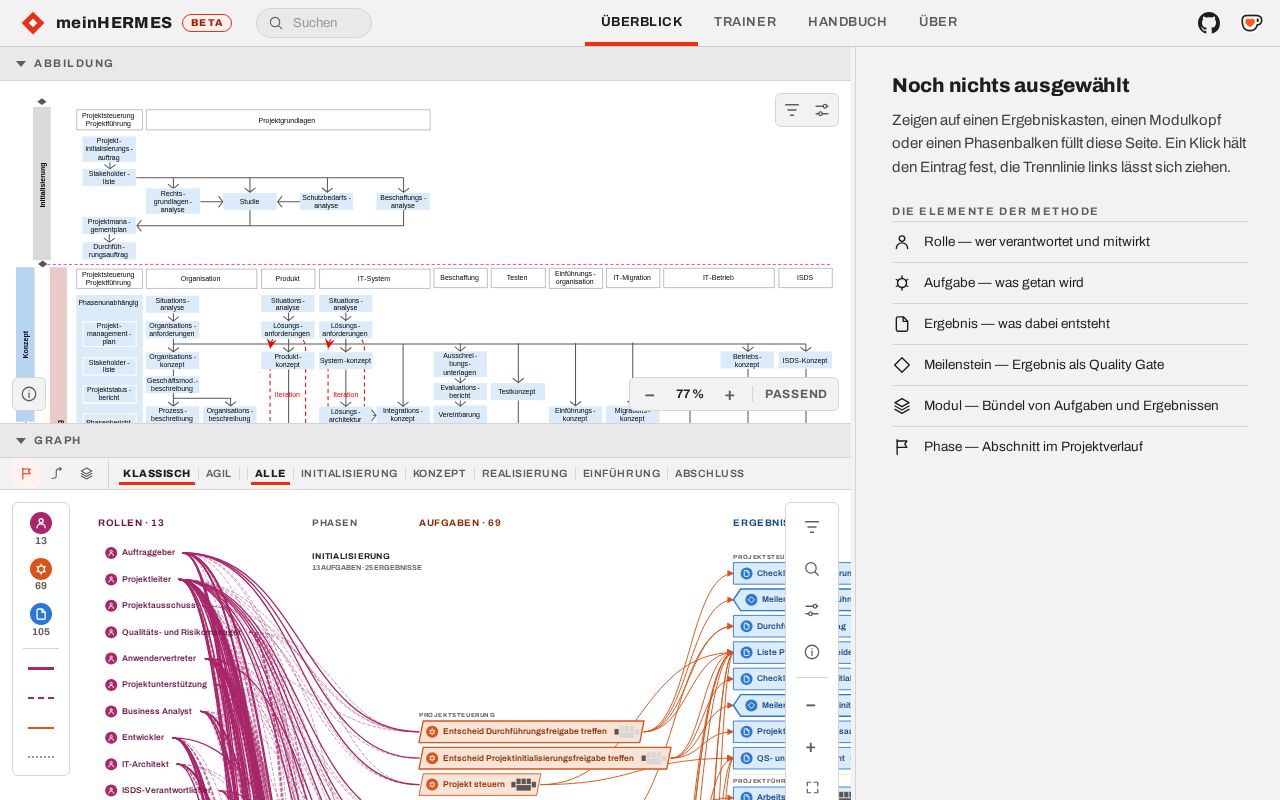The width and height of the screenshot is (1280, 800).
Task: Select the layers module view icon
Action: point(87,473)
